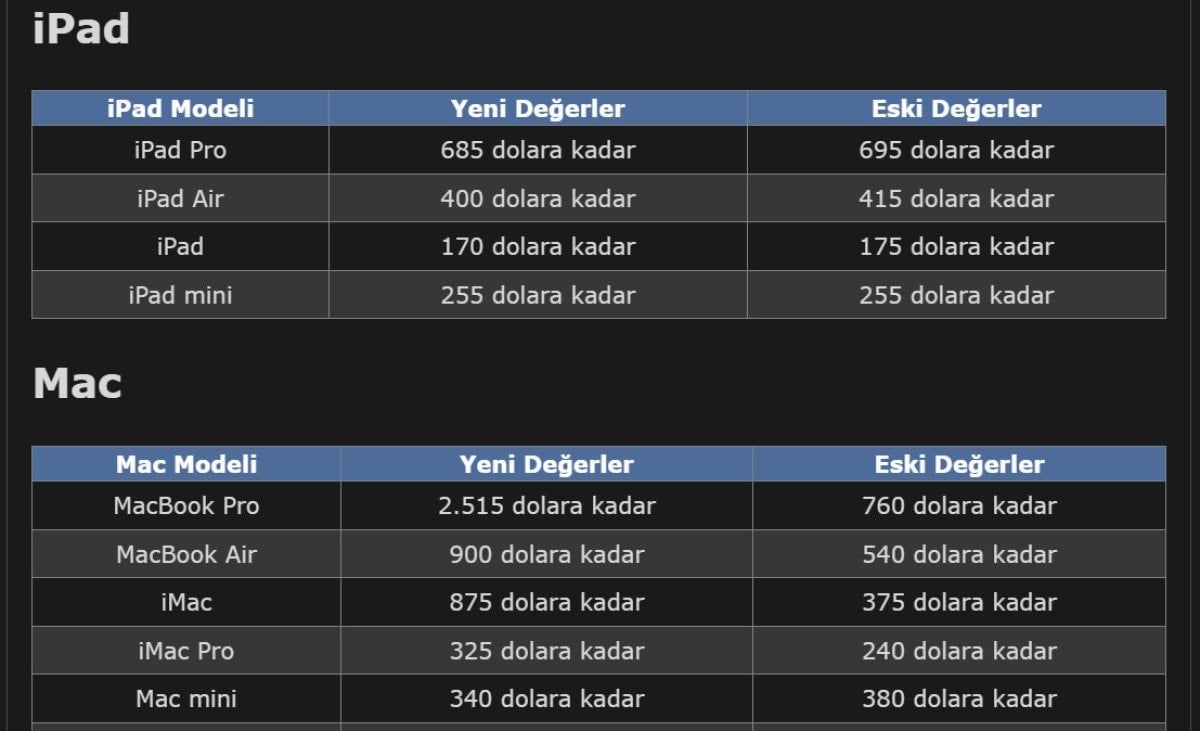Click the iPad Pro row label
Viewport: 1200px width, 731px height.
pos(180,150)
